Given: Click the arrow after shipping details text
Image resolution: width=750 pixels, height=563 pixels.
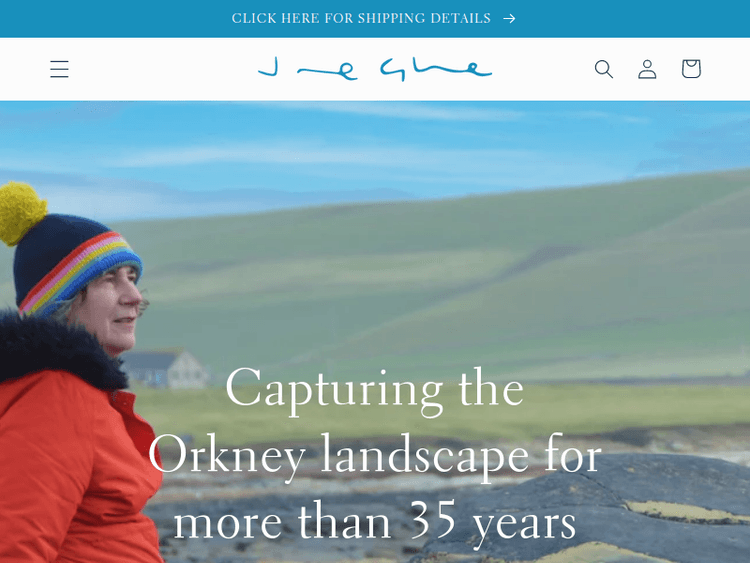Looking at the screenshot, I should coord(509,18).
